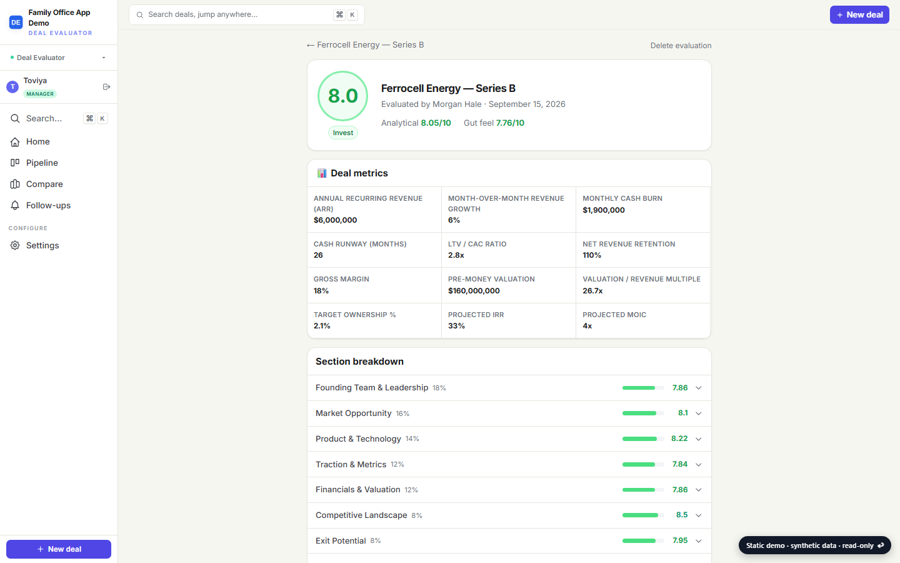
Task: Click the back arrow before Ferrocell Energy
Action: (x=311, y=45)
